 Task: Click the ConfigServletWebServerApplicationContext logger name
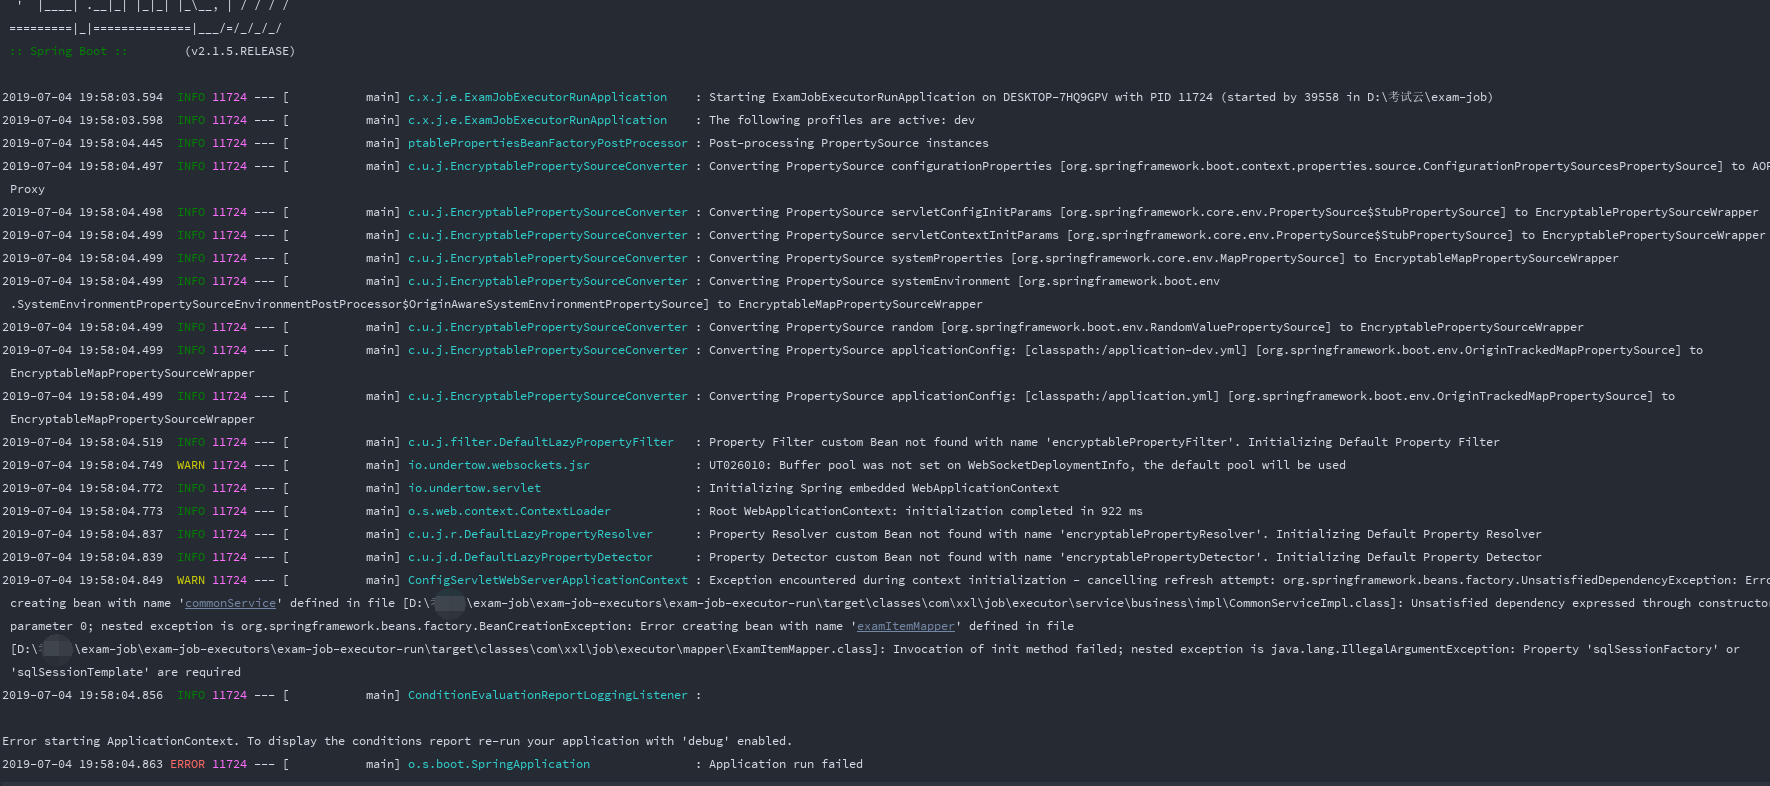[x=547, y=580]
